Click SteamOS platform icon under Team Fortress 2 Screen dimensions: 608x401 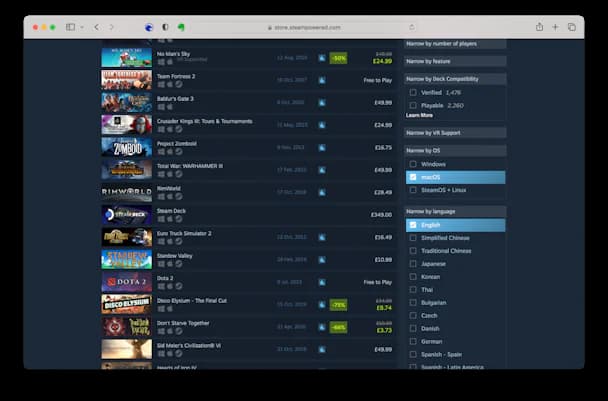tap(179, 84)
